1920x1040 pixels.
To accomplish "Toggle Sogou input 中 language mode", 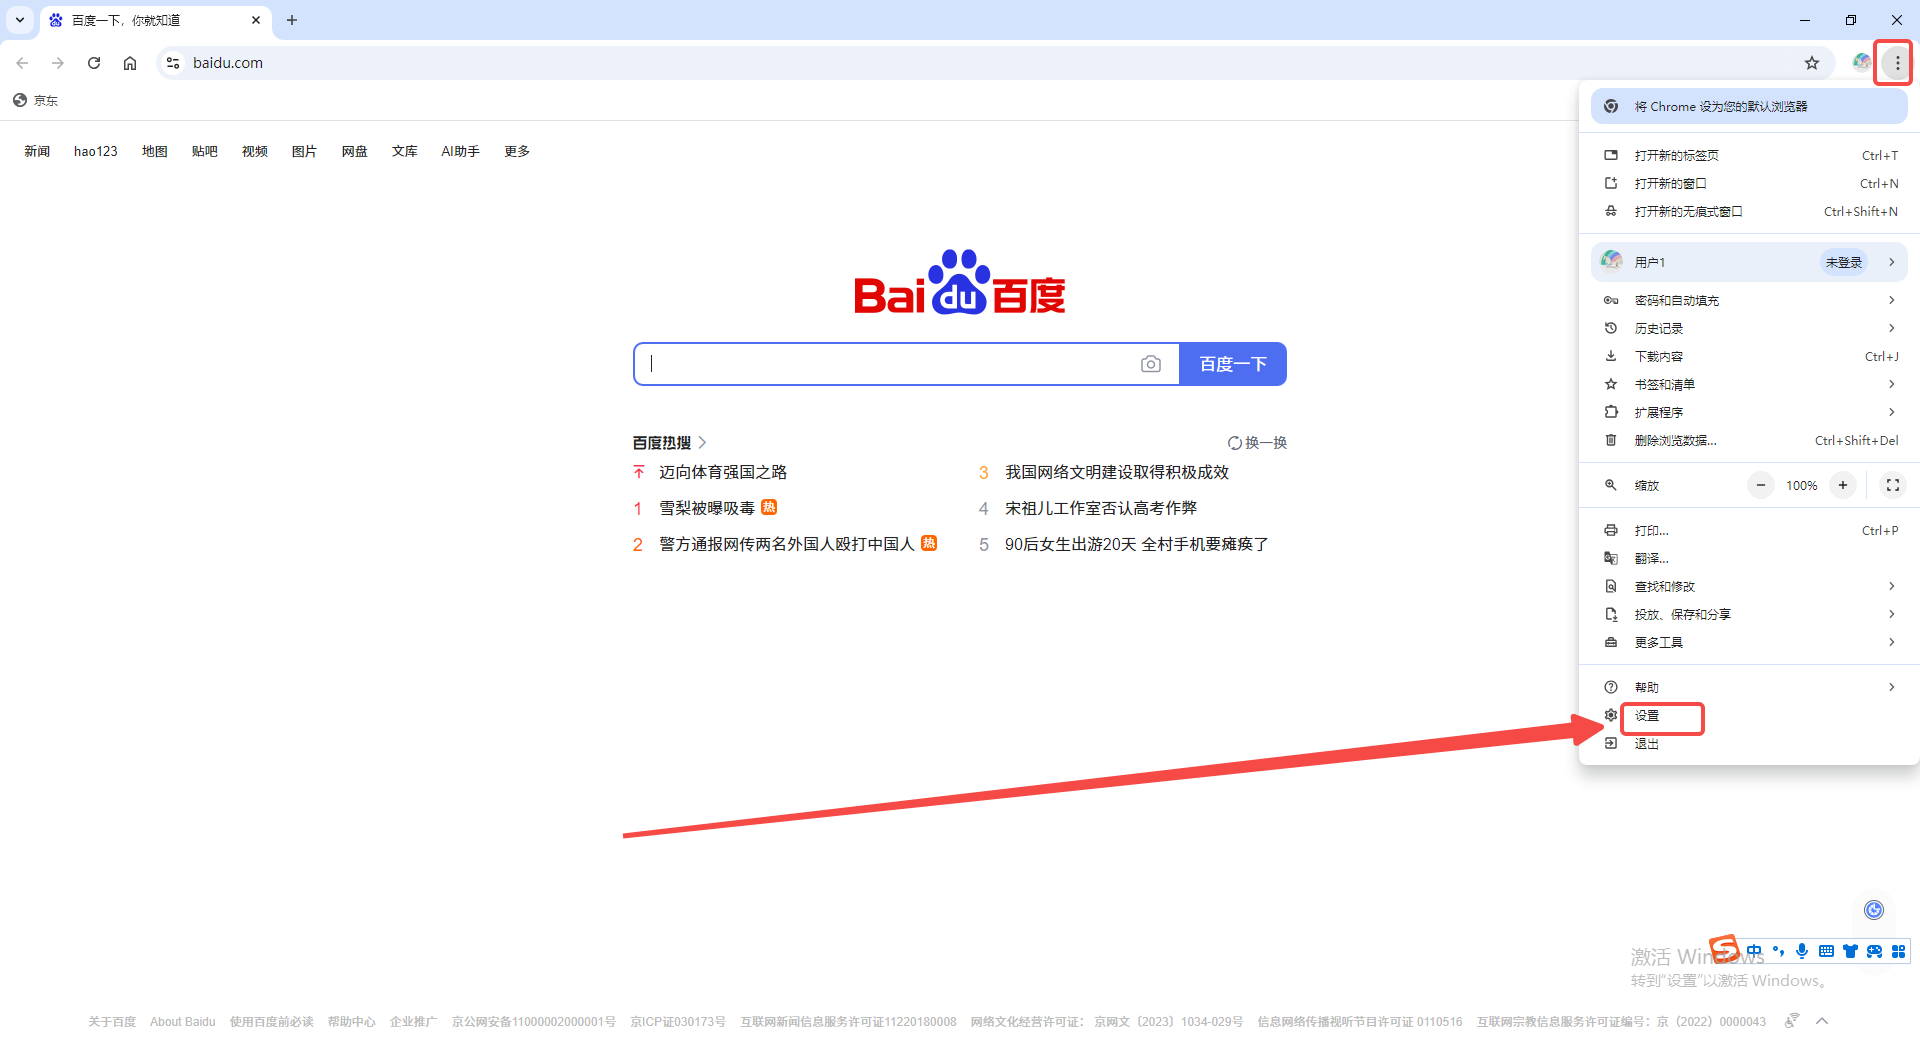I will [x=1754, y=951].
